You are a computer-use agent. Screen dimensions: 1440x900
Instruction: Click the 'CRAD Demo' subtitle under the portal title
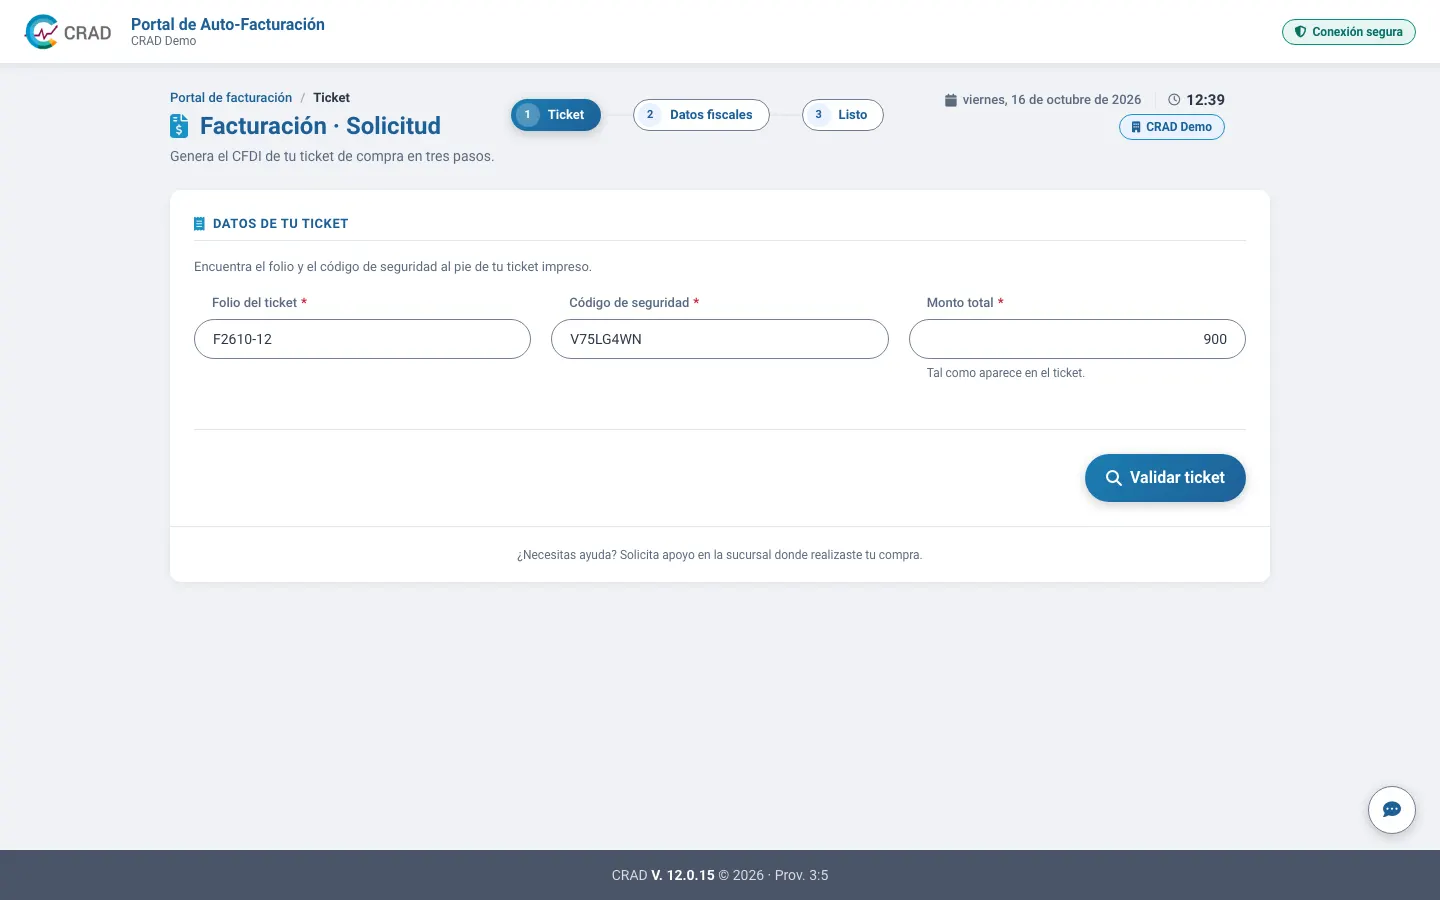point(164,41)
